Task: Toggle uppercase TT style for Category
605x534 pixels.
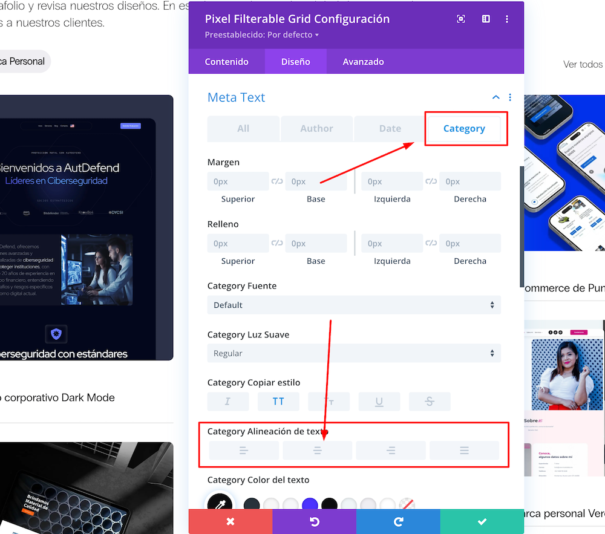Action: coord(278,402)
